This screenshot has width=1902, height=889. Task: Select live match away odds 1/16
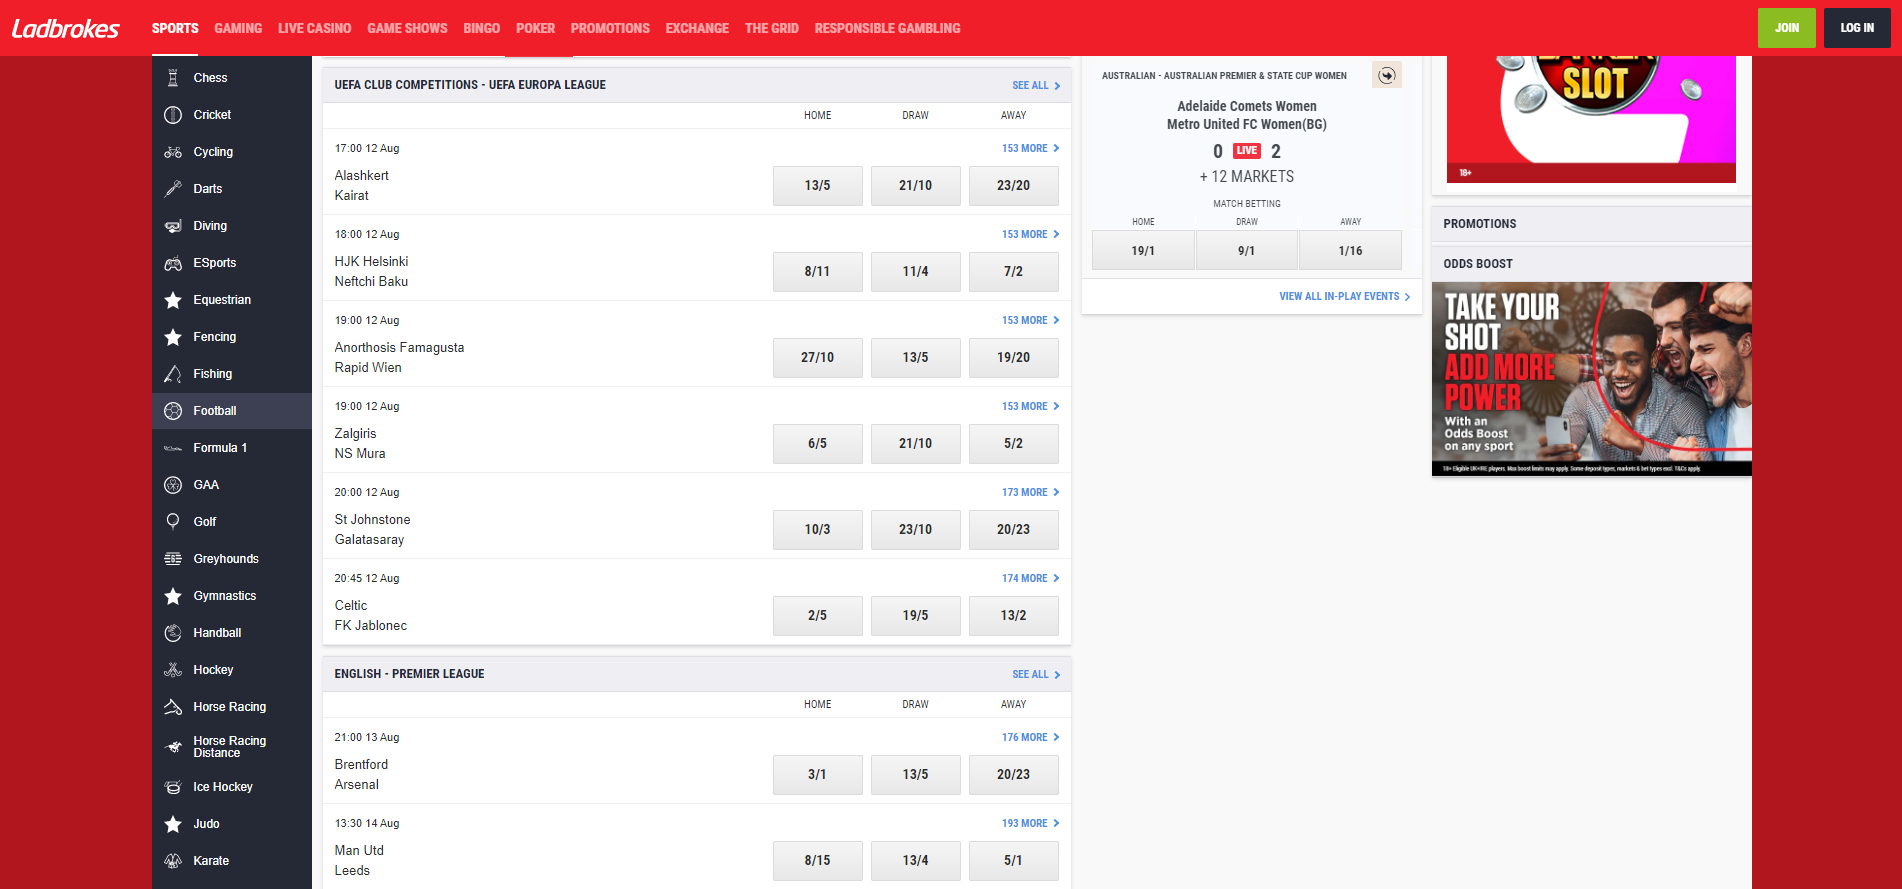coord(1350,251)
